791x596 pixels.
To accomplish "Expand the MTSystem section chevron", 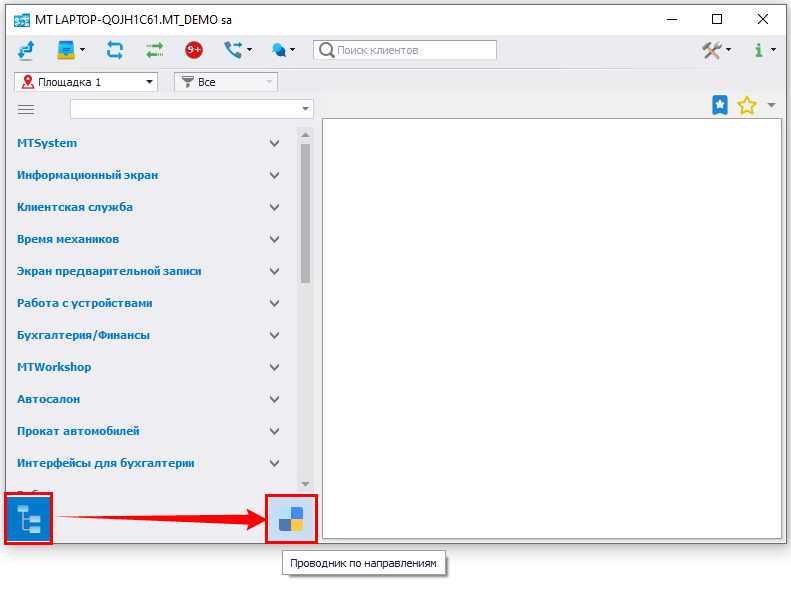I will (275, 144).
